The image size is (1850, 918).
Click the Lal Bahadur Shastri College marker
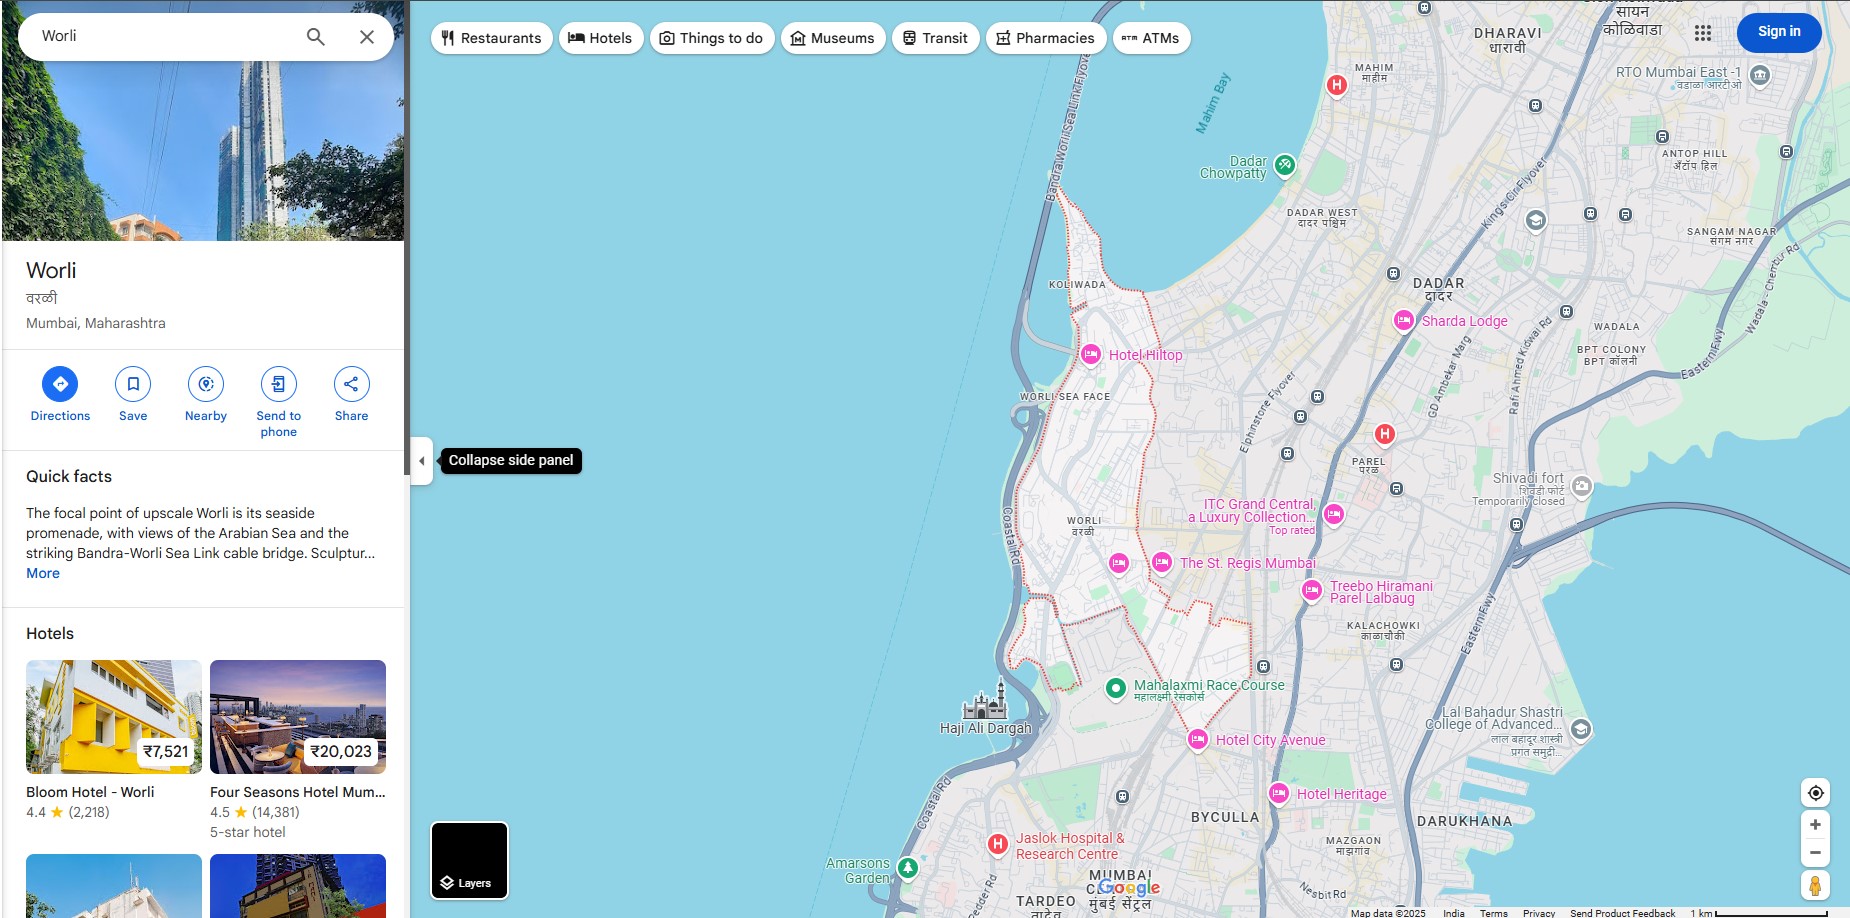pyautogui.click(x=1580, y=729)
